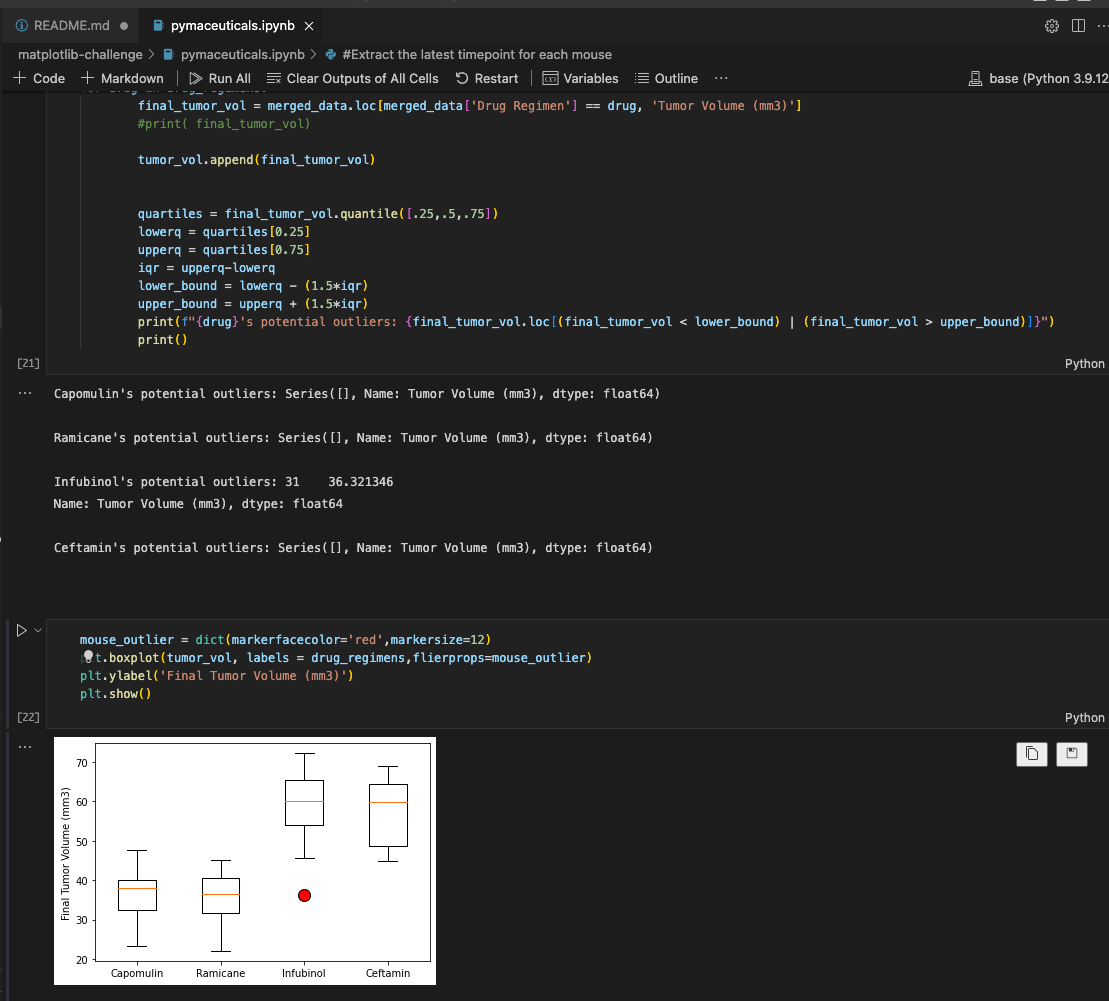Click the iqr = upperq-lowerq line
This screenshot has height=1001, width=1109.
point(206,267)
